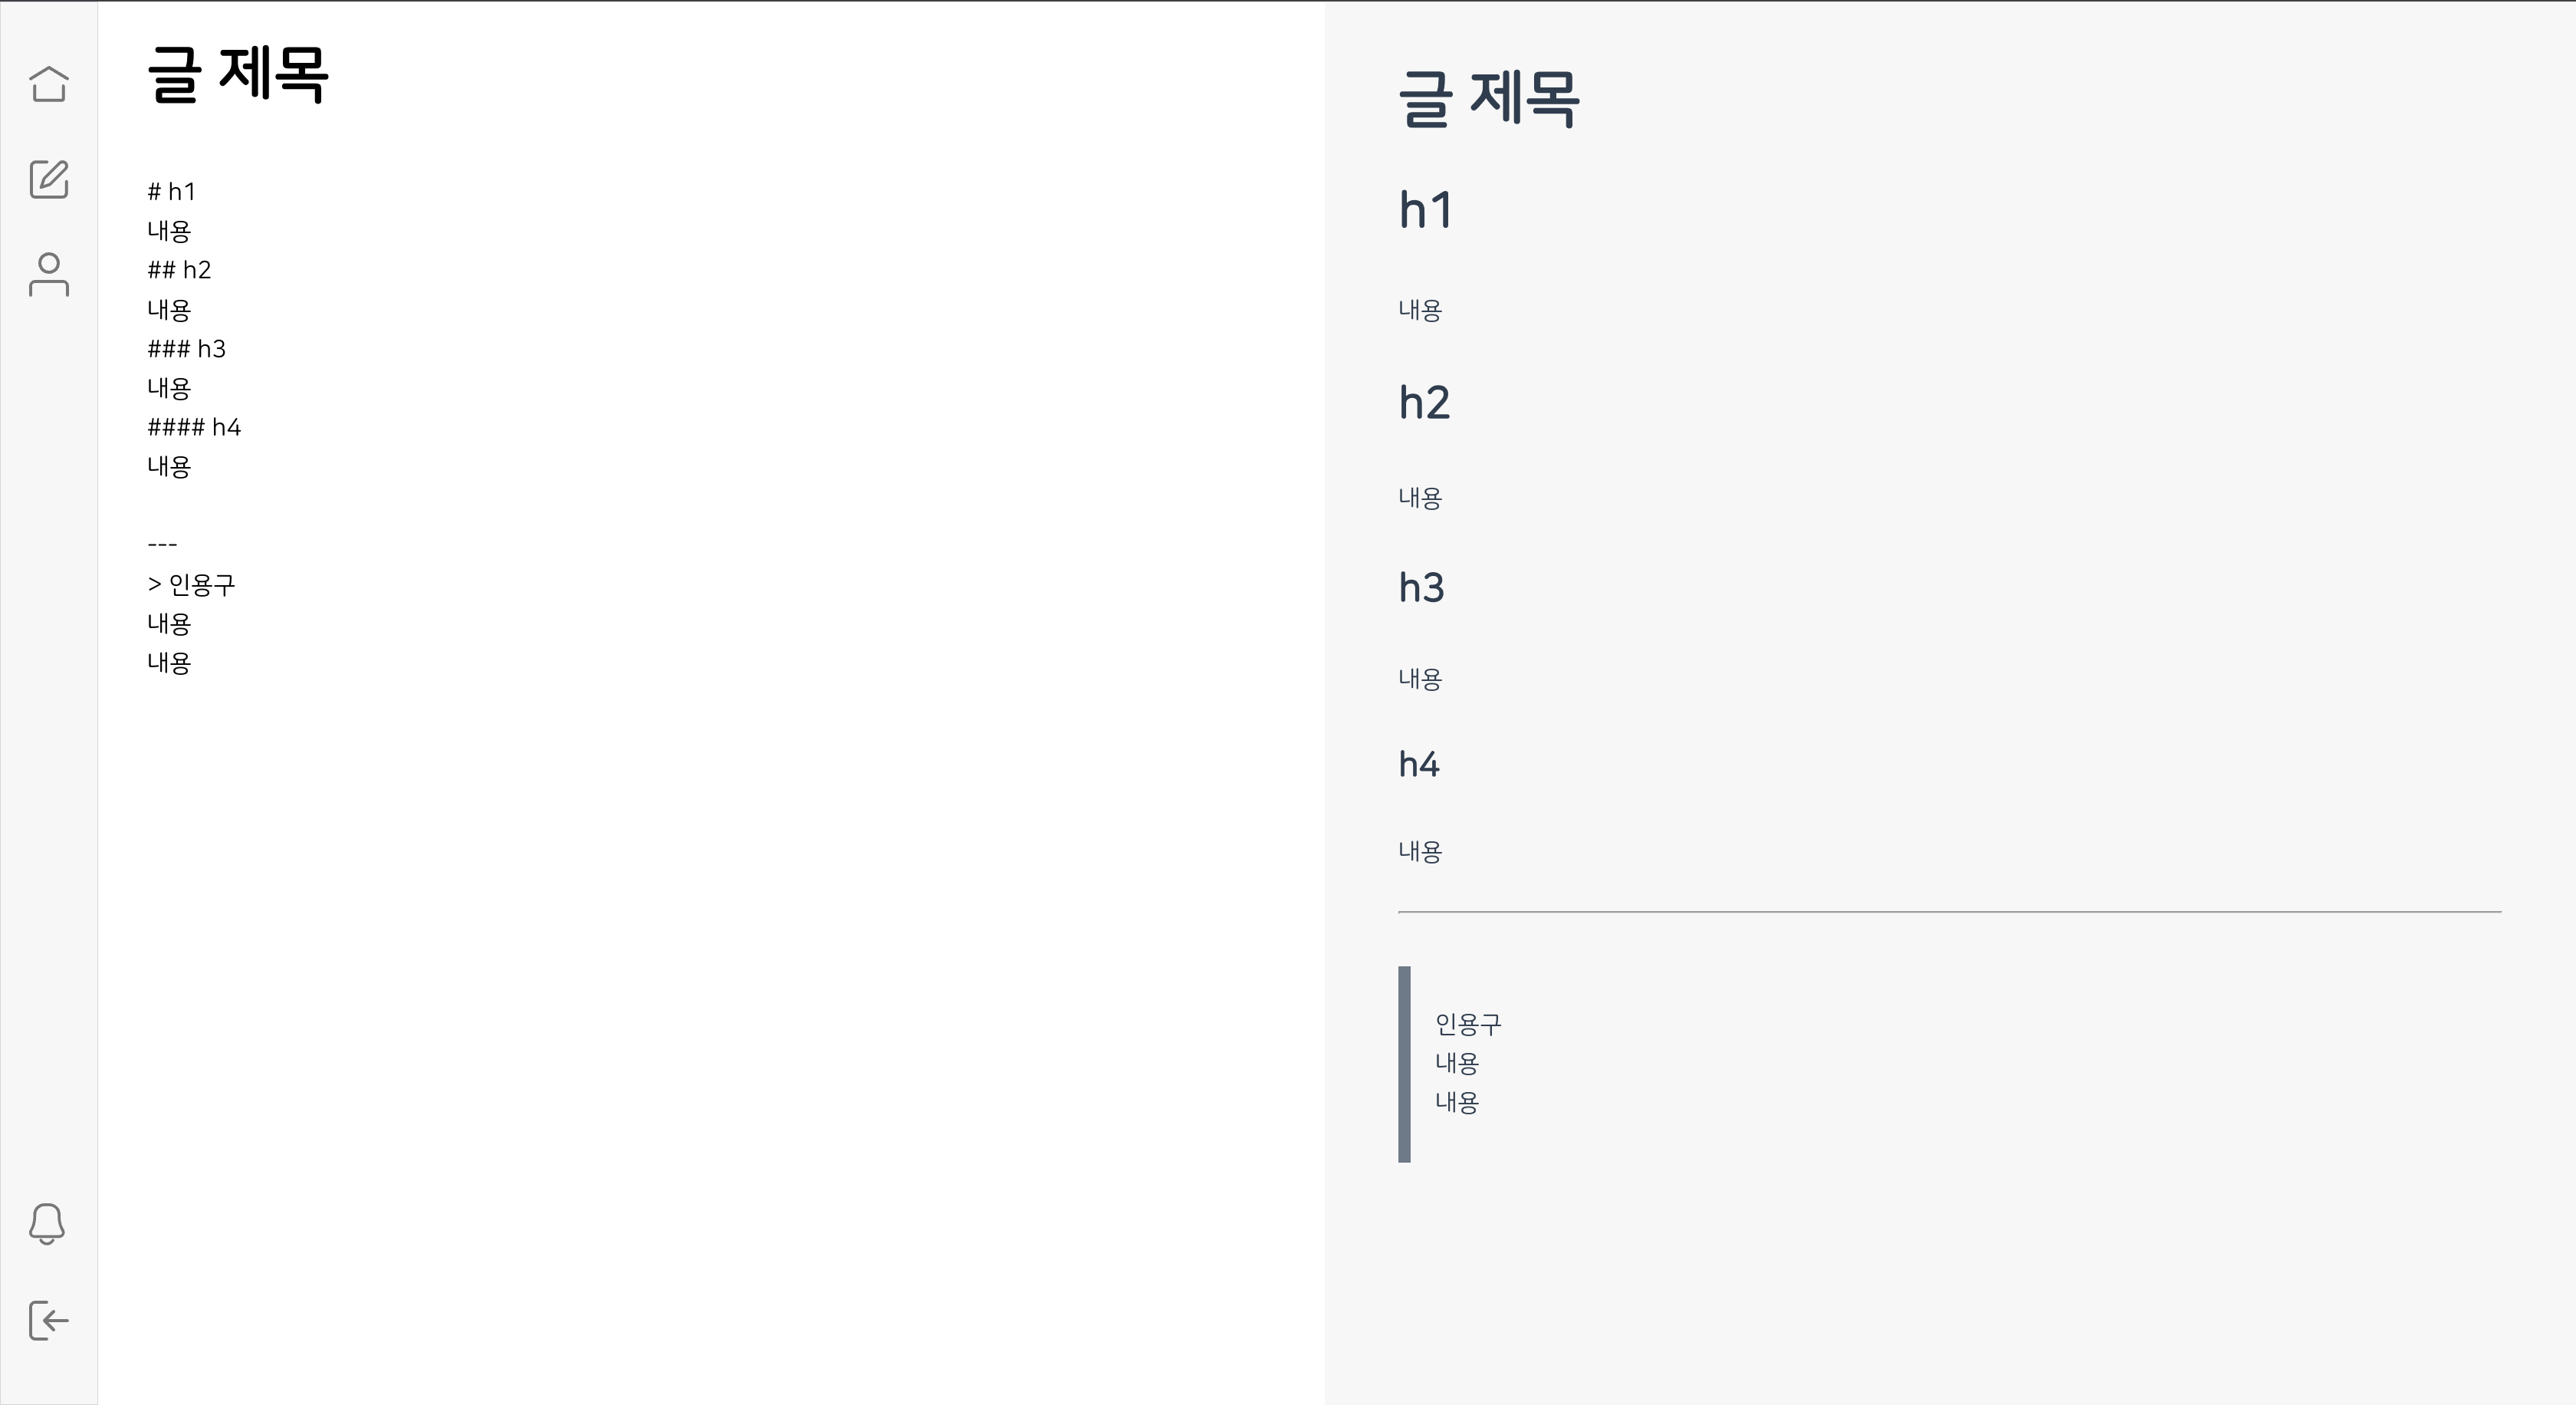2576x1405 pixels.
Task: Click the preview title '글 제목'
Action: [1489, 99]
